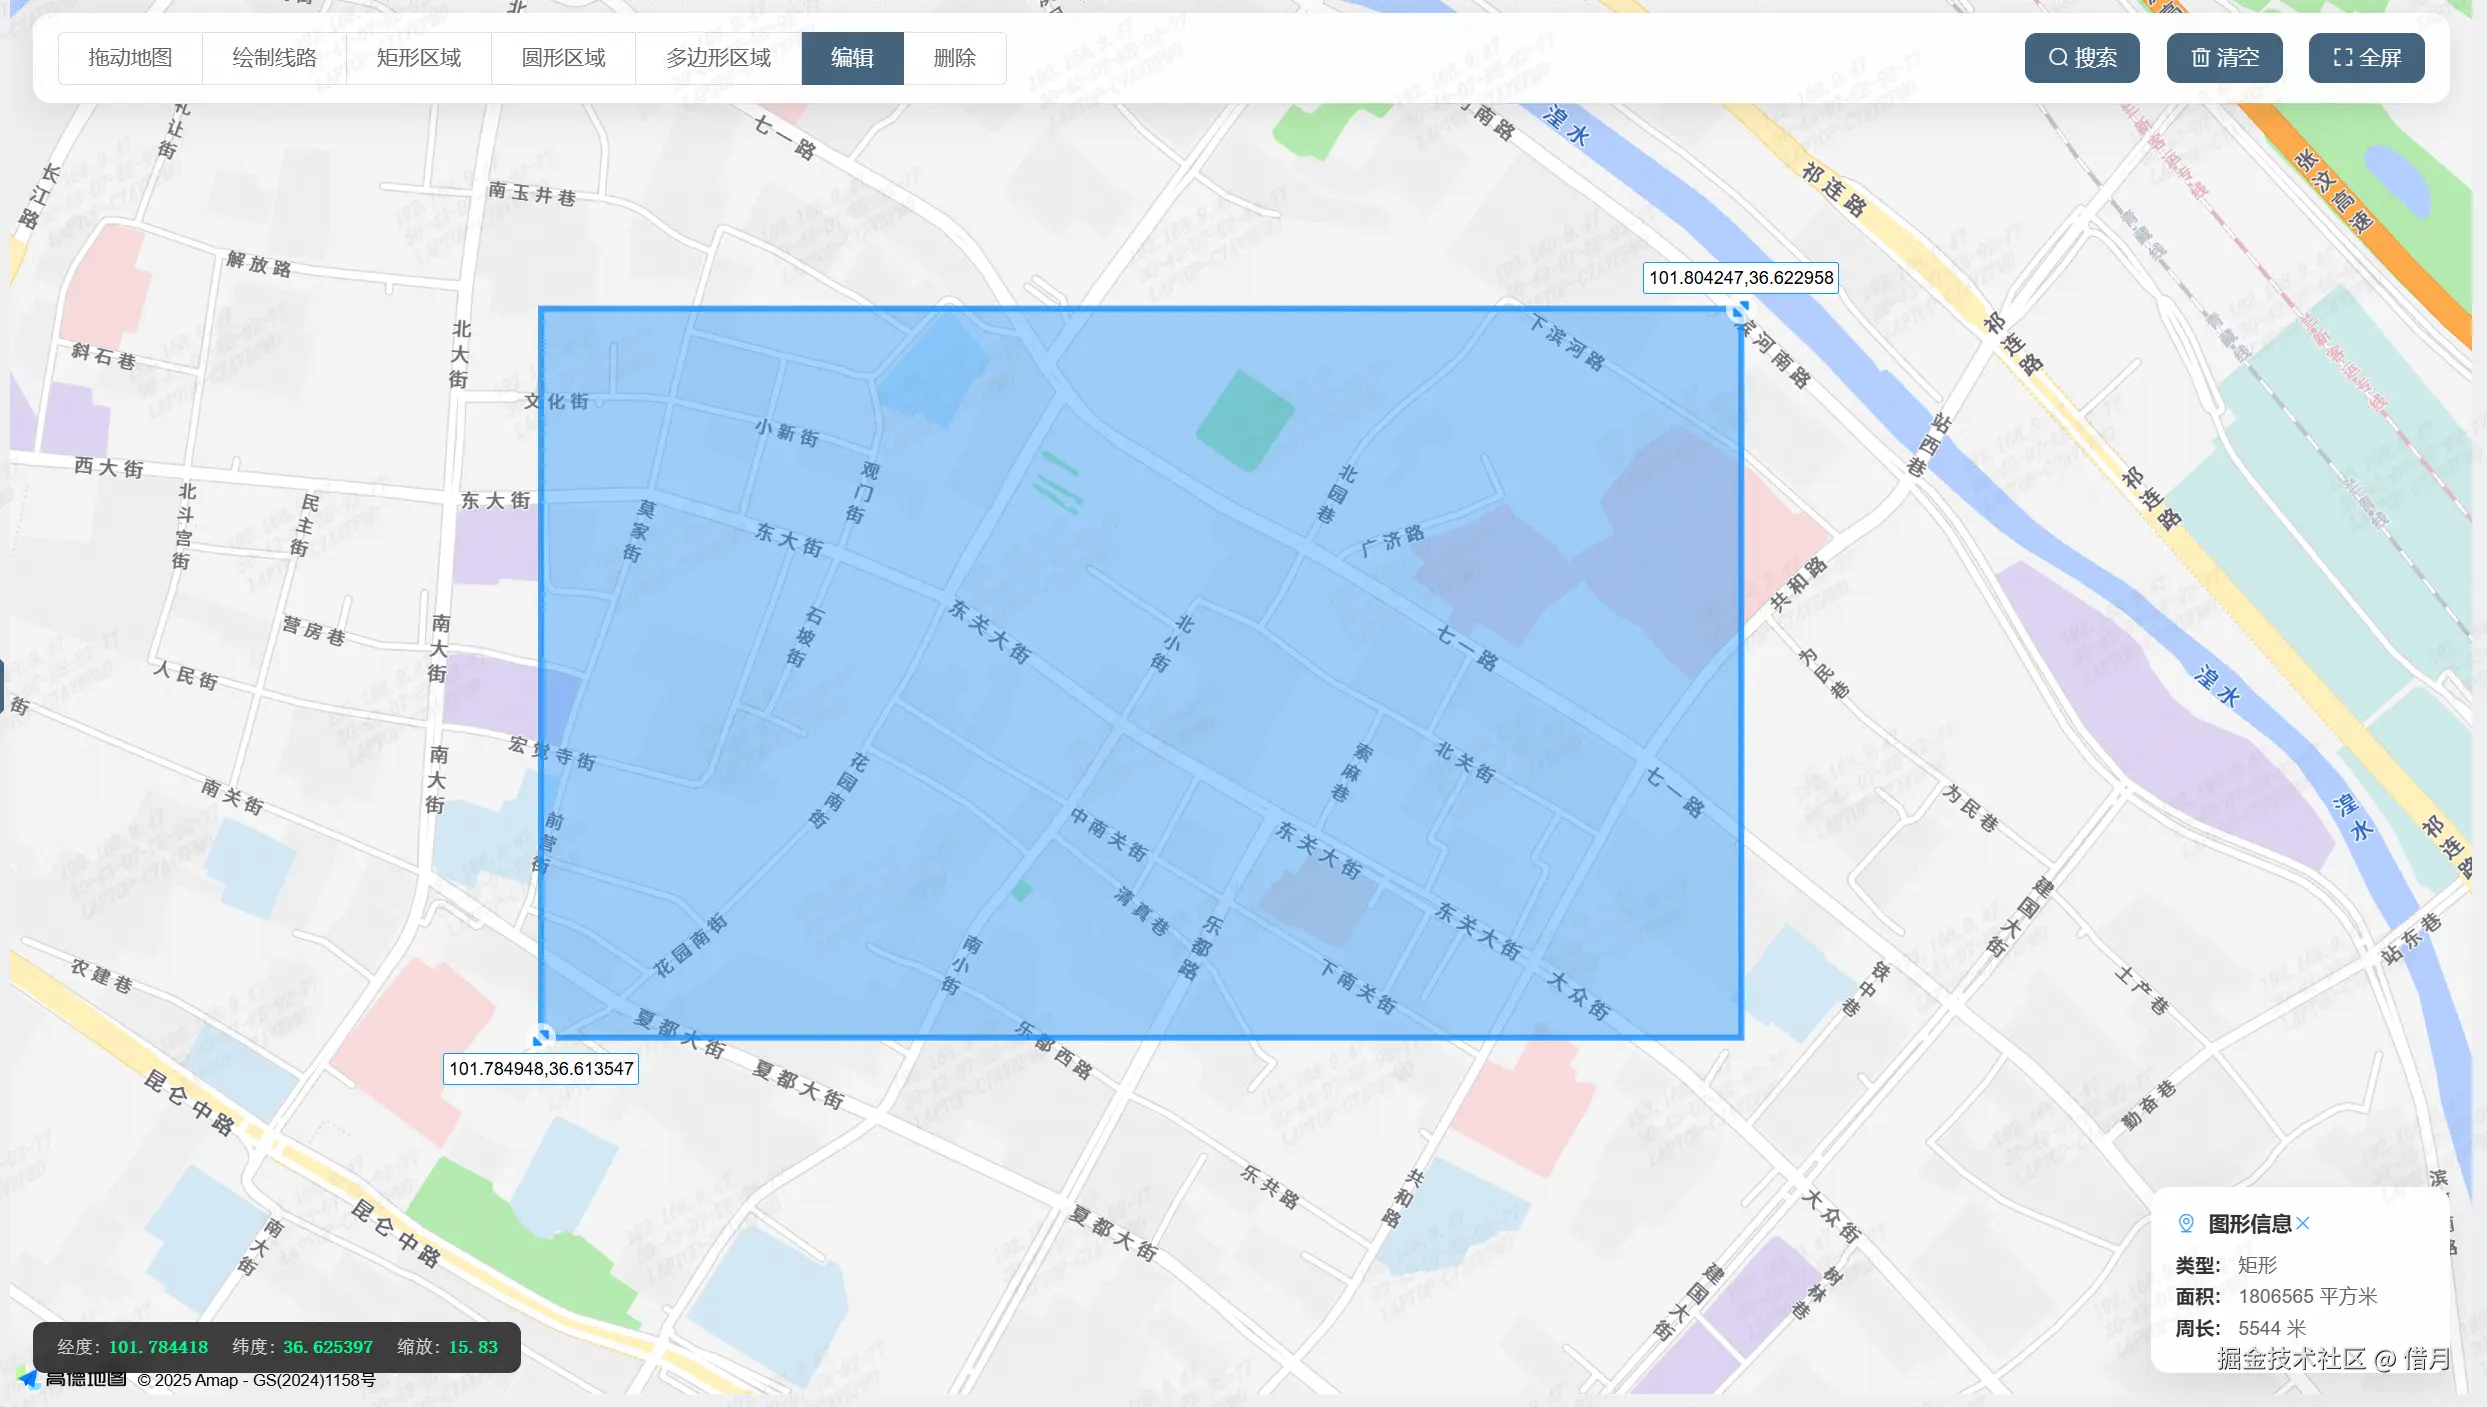The height and width of the screenshot is (1407, 2487).
Task: Select the rectangle region tool
Action: coord(418,58)
